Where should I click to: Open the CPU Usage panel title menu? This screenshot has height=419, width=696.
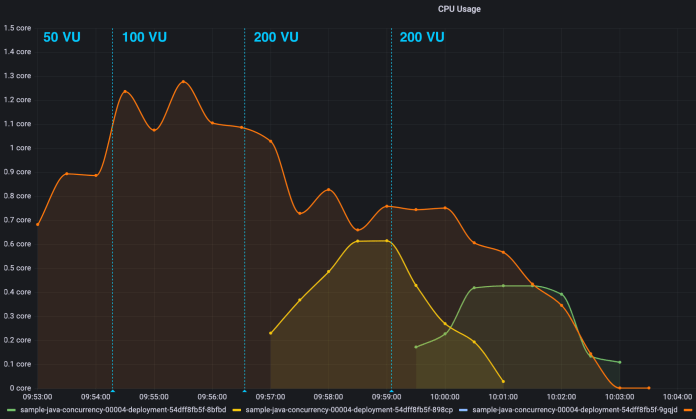(x=464, y=8)
